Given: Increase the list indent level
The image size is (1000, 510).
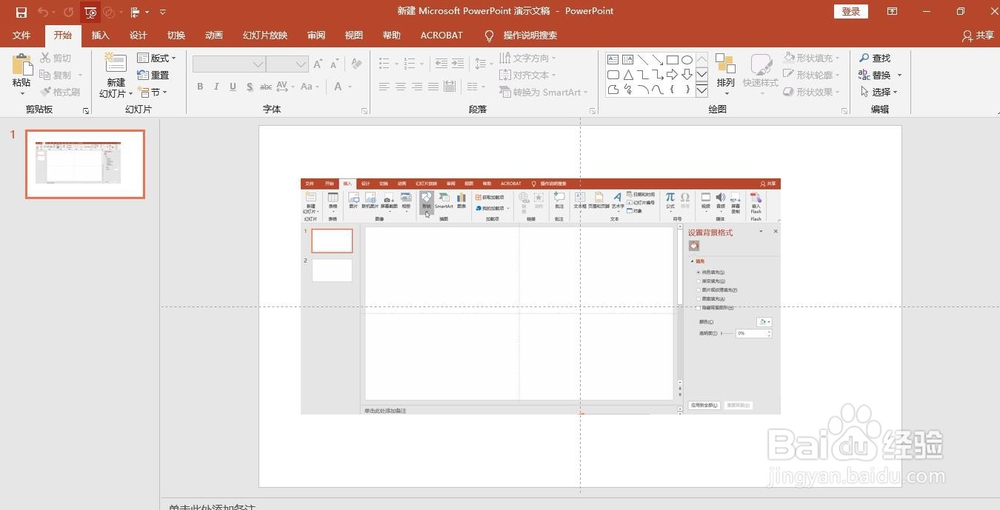Looking at the screenshot, I should 457,63.
